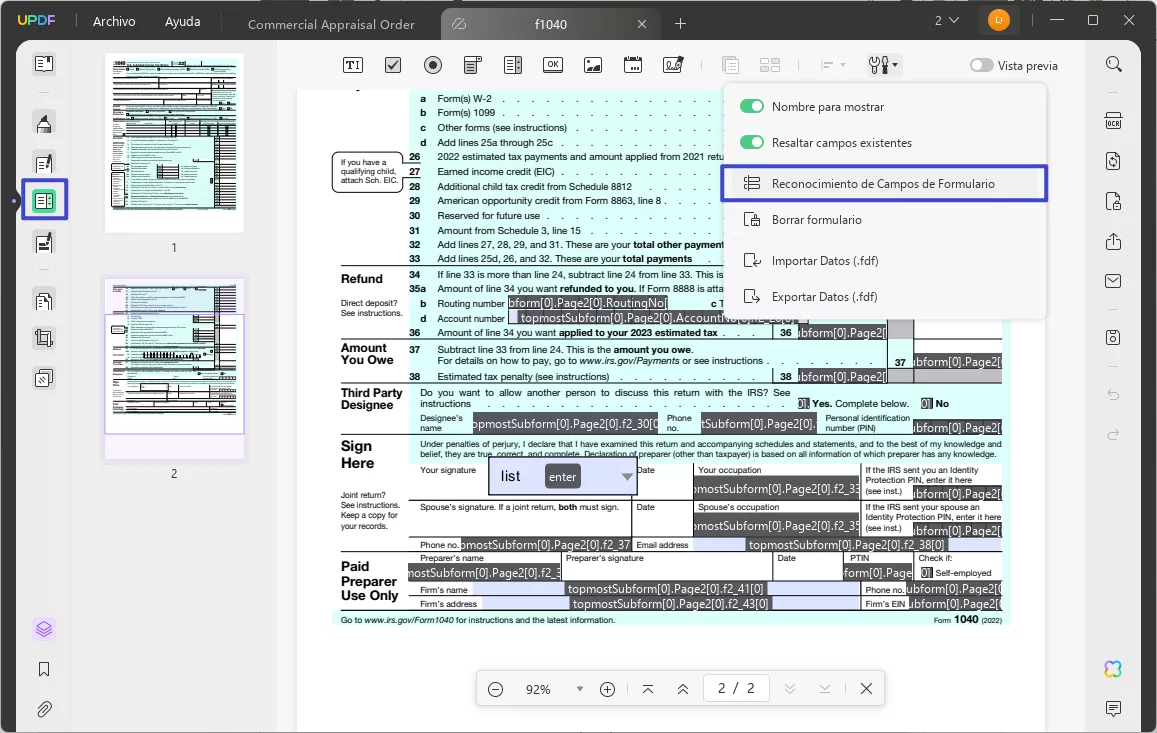Open the form tools wrench dropdown
Image resolution: width=1157 pixels, height=733 pixels.
click(883, 65)
